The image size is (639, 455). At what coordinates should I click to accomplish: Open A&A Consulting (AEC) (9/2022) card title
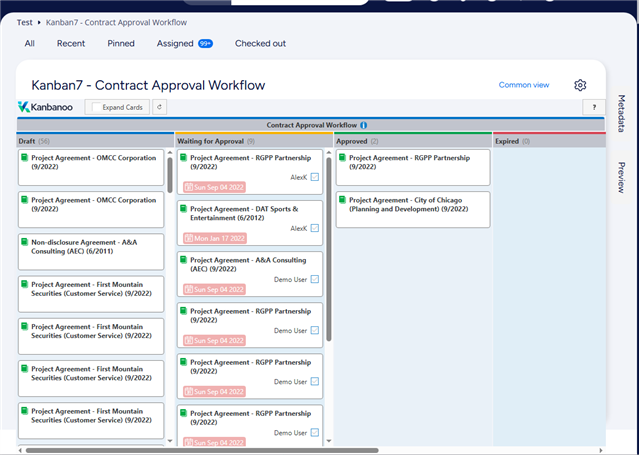click(248, 265)
